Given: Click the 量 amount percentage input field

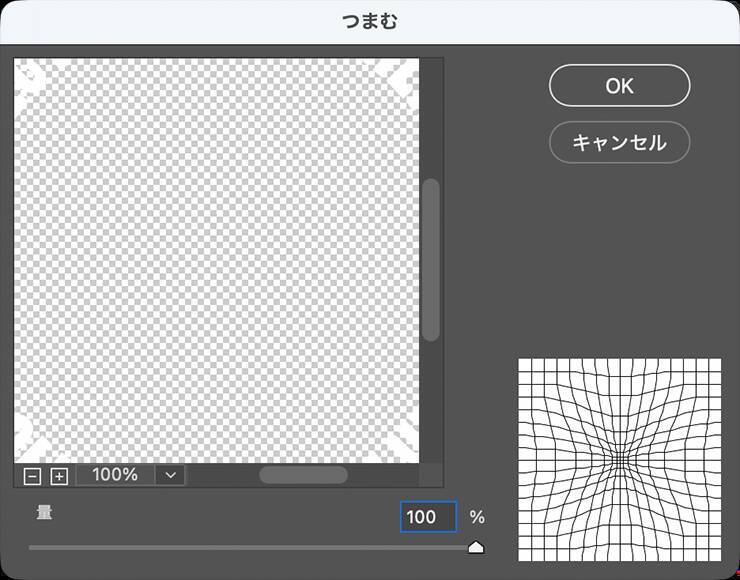Looking at the screenshot, I should (x=429, y=517).
